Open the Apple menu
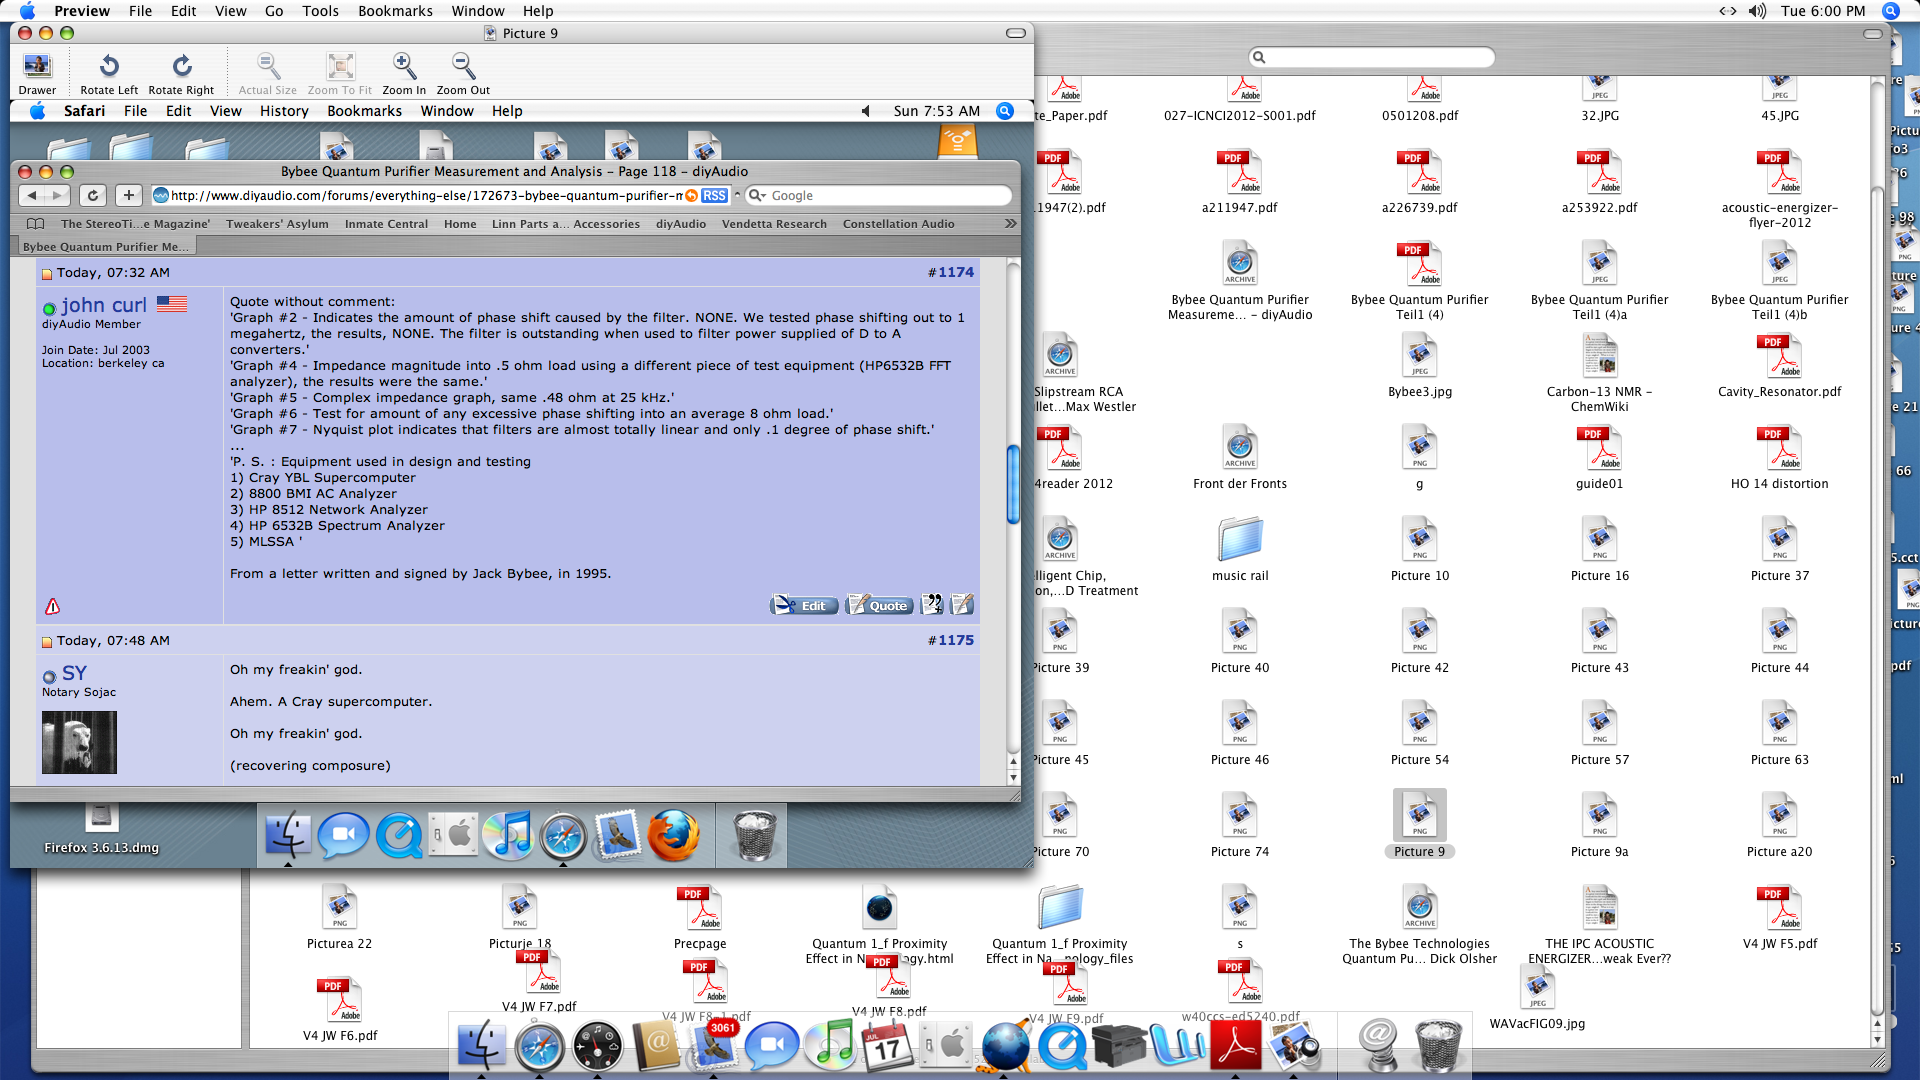The image size is (1920, 1080). 27,11
